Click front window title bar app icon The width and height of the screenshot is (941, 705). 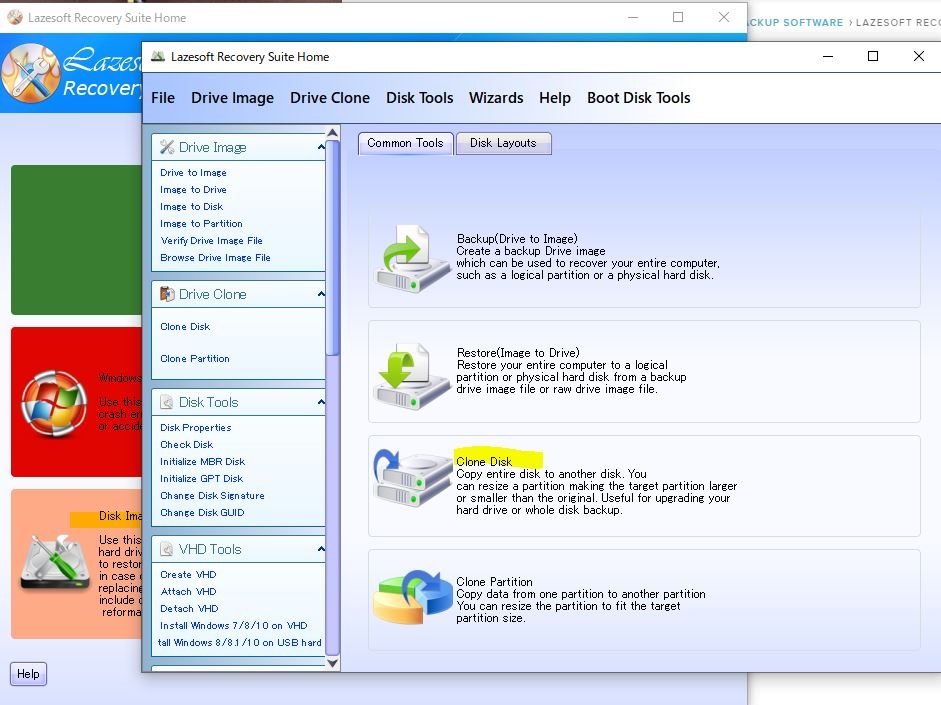pyautogui.click(x=158, y=56)
